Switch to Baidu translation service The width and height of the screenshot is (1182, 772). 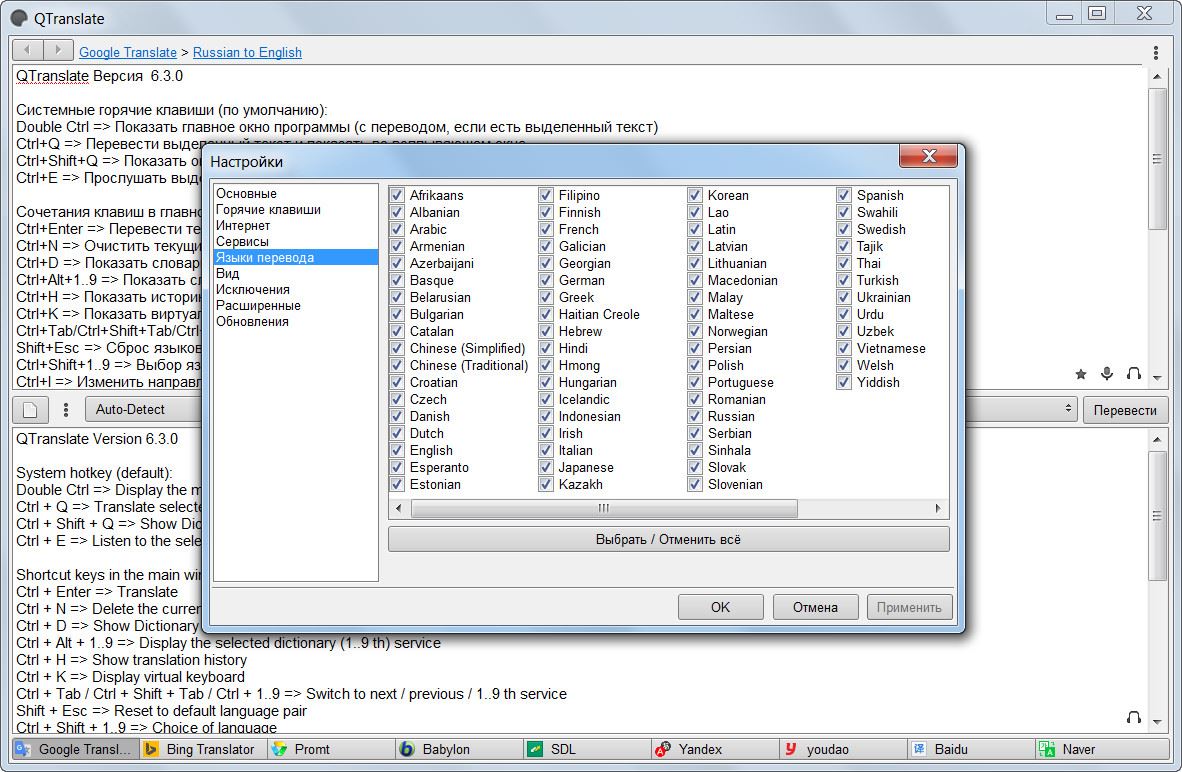(x=972, y=749)
